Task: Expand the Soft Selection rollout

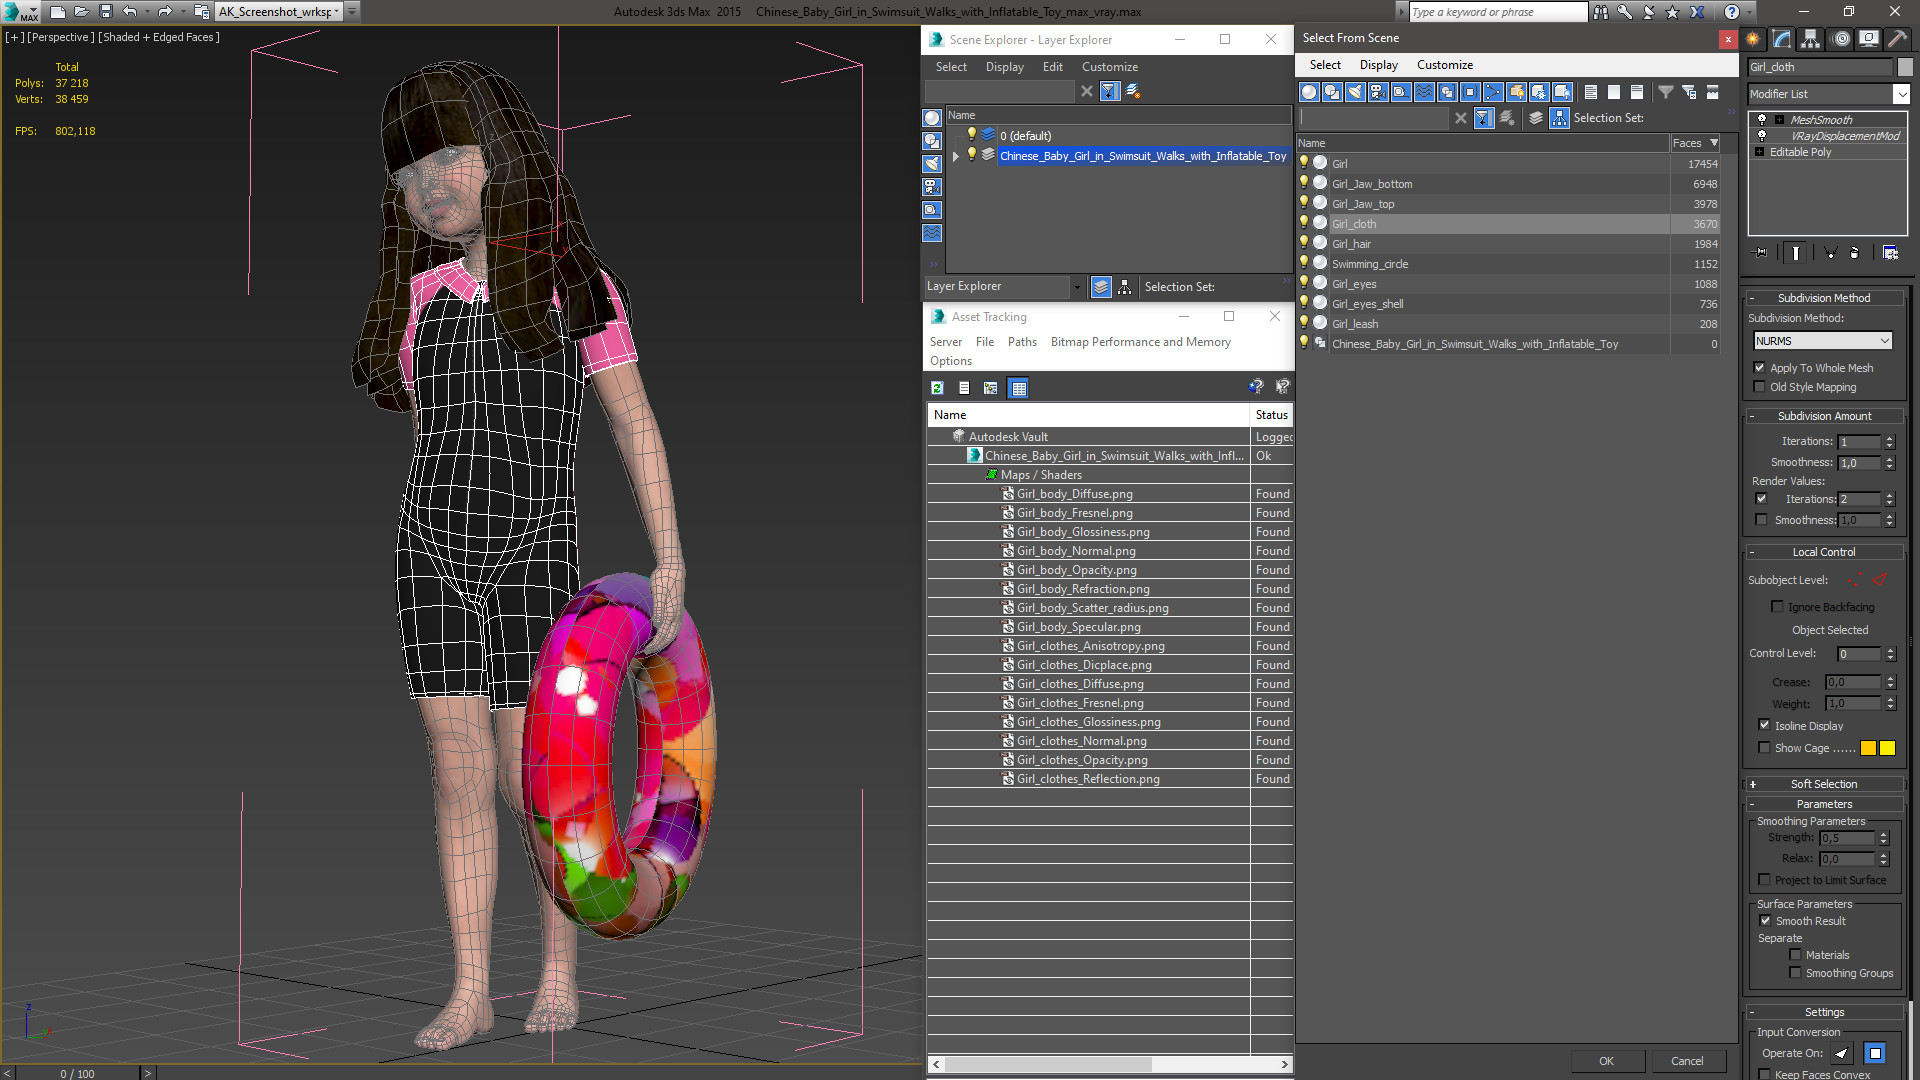Action: coord(1823,784)
